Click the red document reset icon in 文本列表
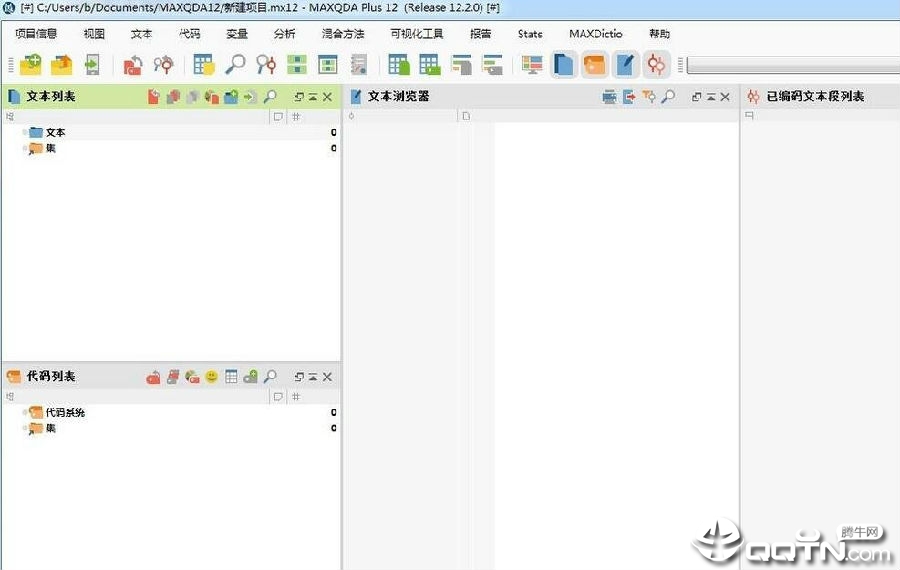The height and width of the screenshot is (570, 900). click(x=153, y=96)
